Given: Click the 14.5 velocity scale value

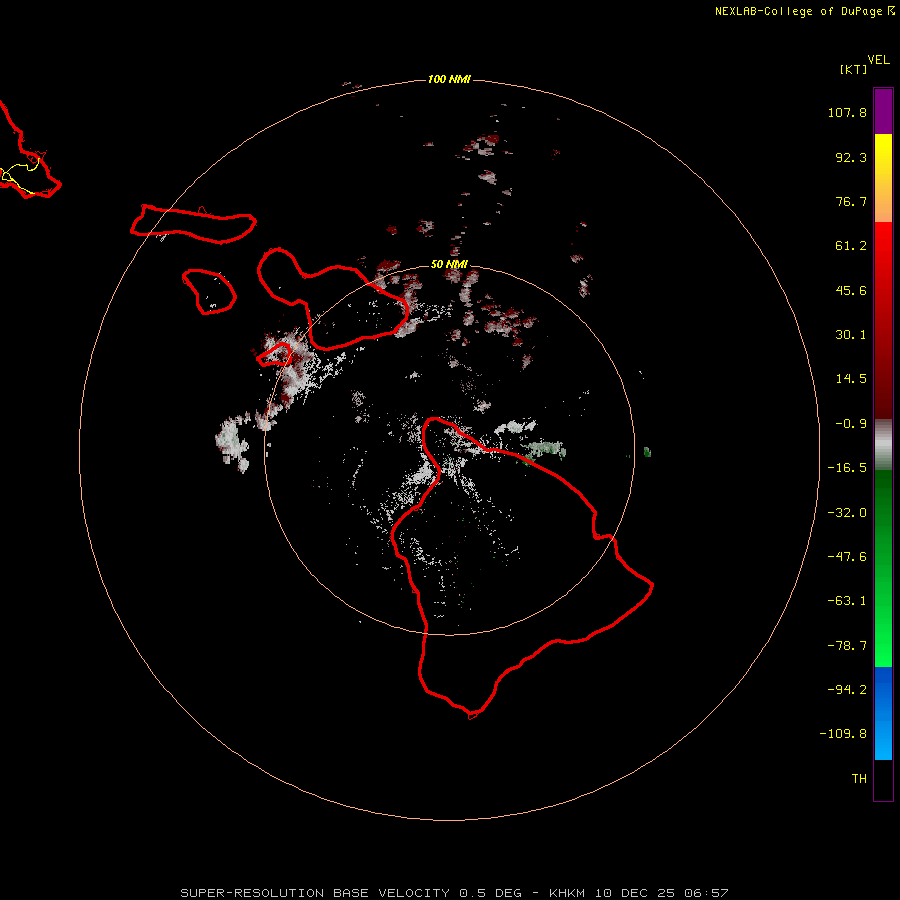Looking at the screenshot, I should (x=851, y=379).
